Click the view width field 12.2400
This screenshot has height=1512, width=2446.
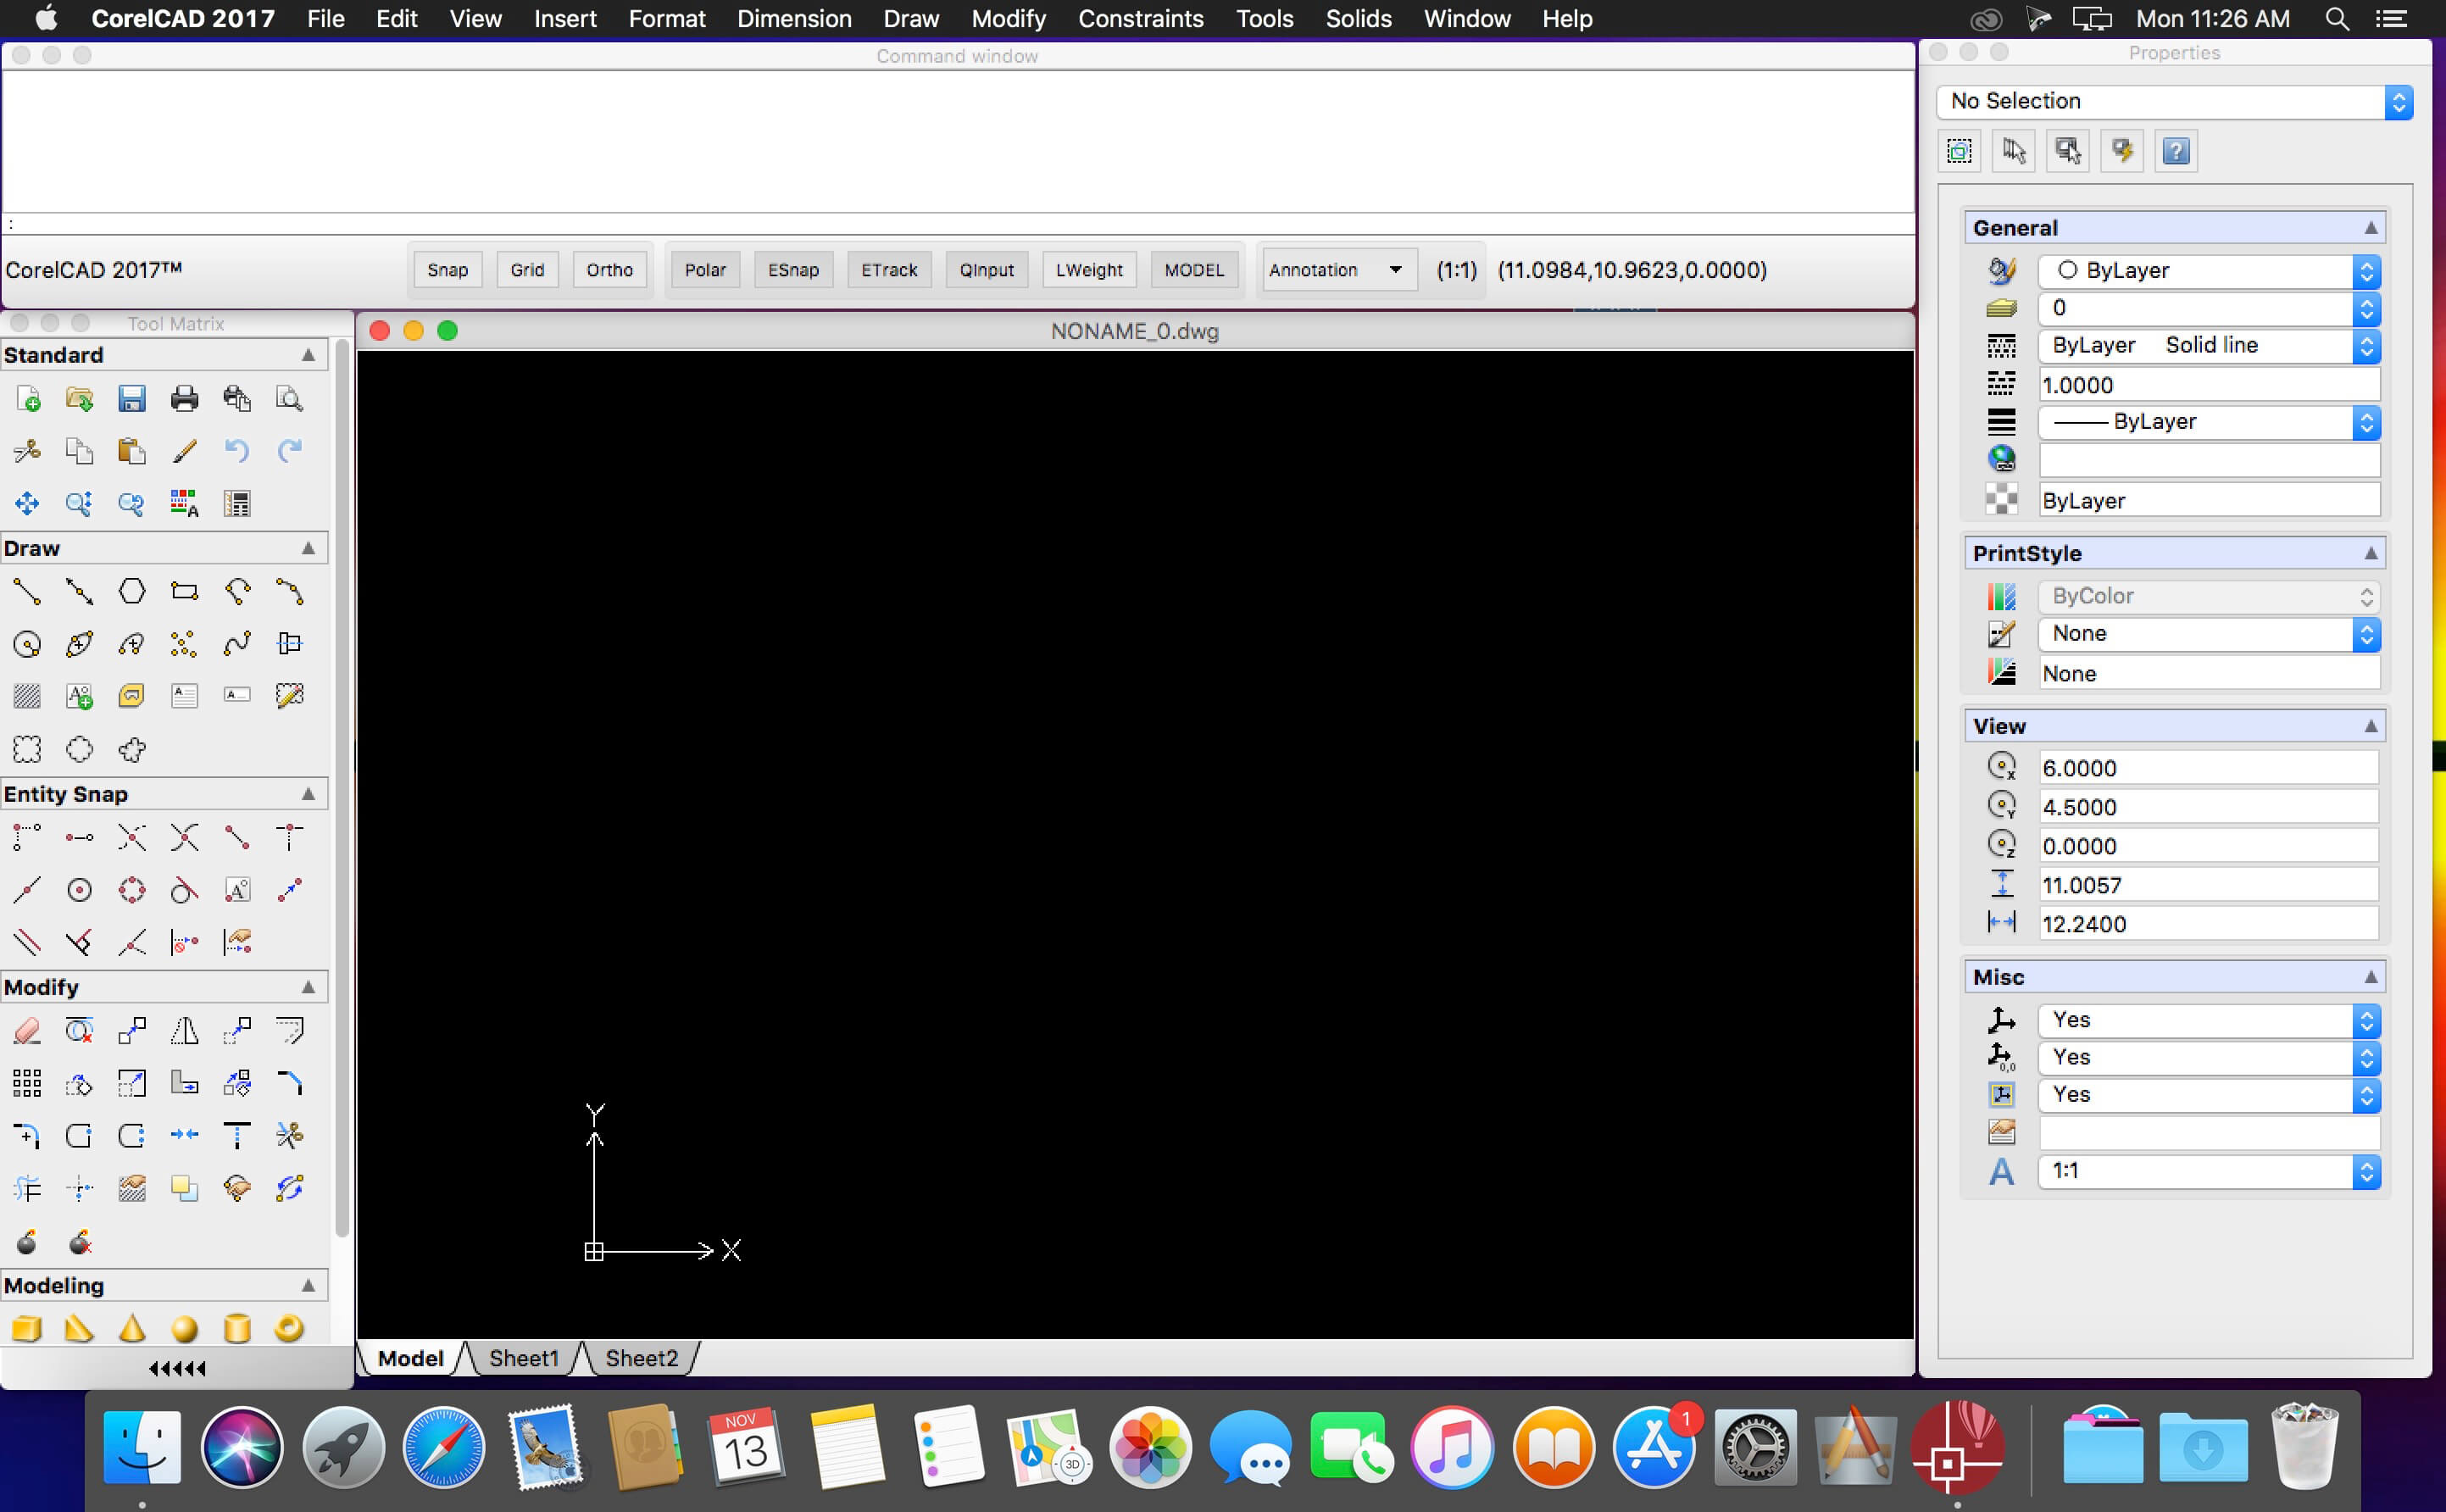click(x=2208, y=924)
